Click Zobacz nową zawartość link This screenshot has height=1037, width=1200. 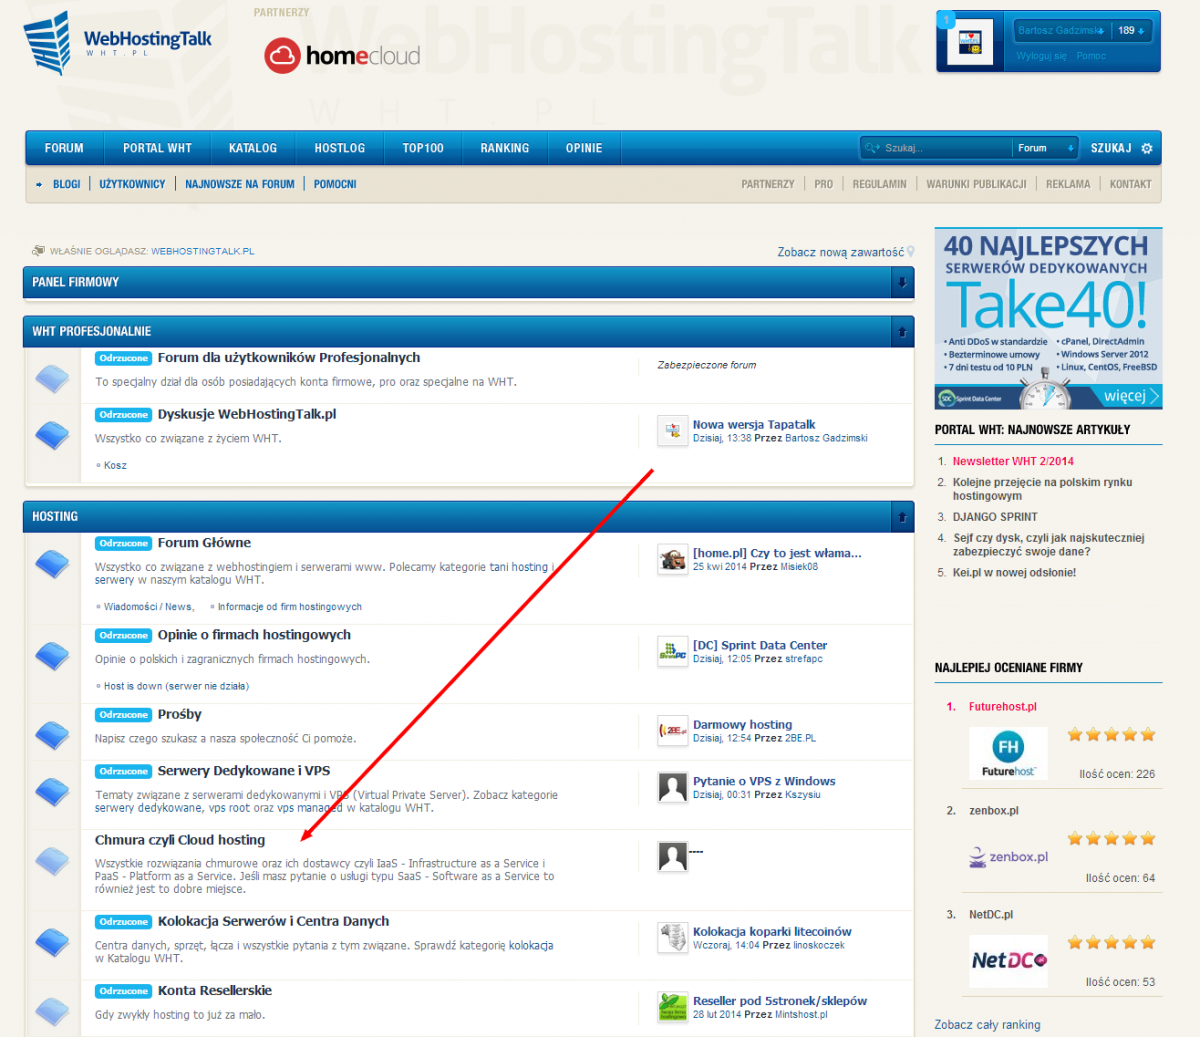coord(841,252)
